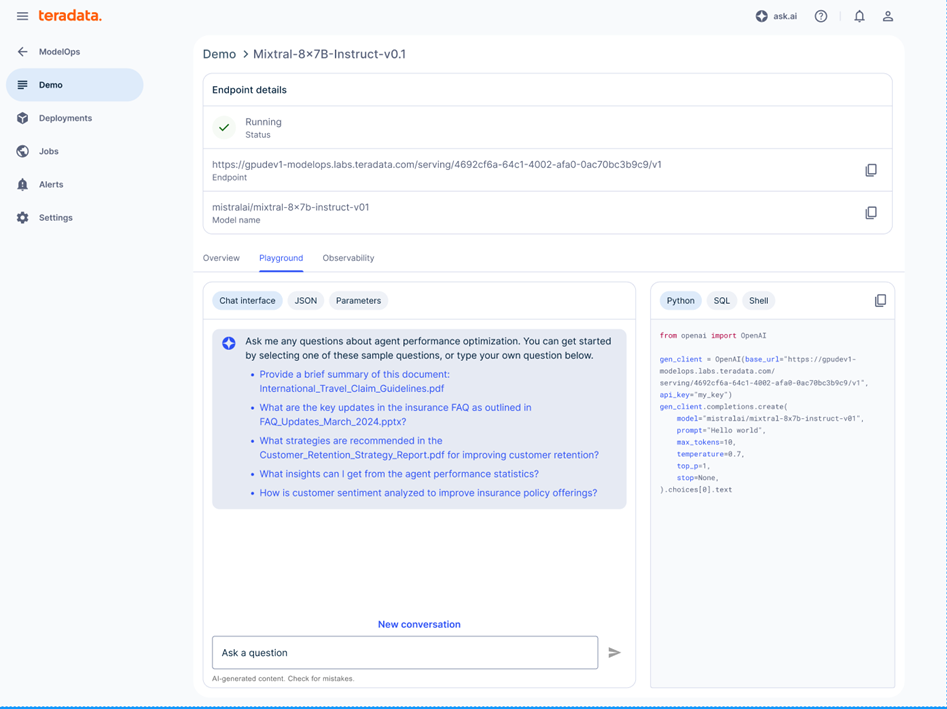Pick the agent performance statistics question

click(399, 474)
